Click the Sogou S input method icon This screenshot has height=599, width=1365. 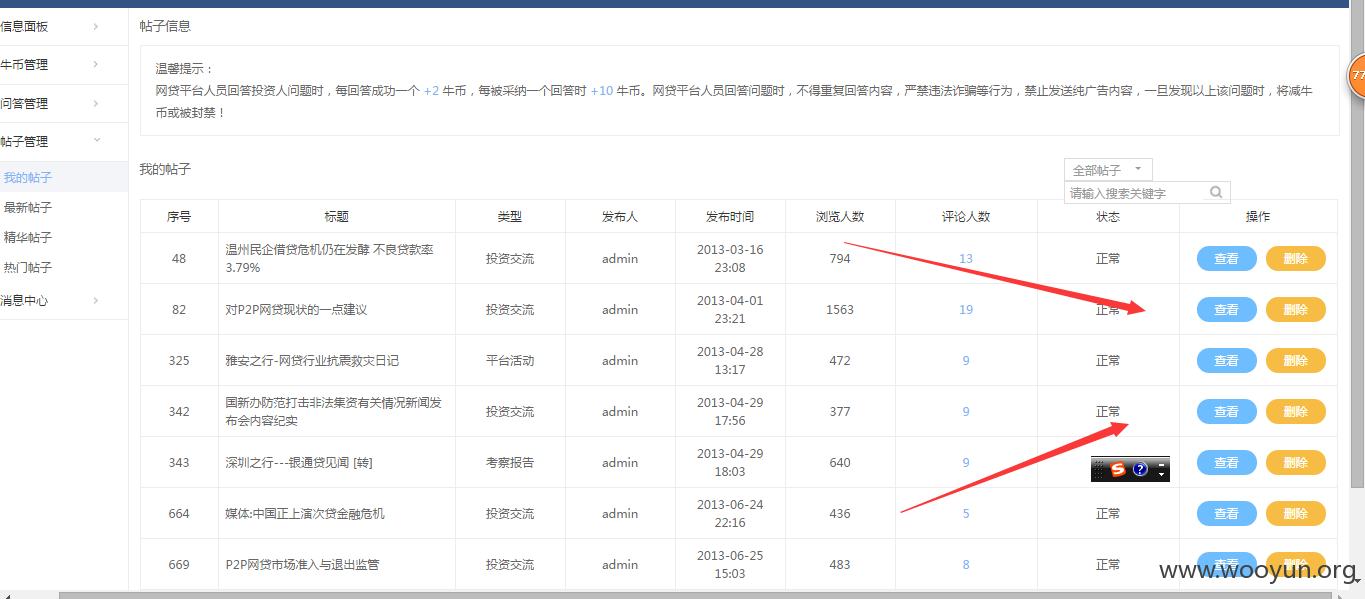click(1118, 468)
